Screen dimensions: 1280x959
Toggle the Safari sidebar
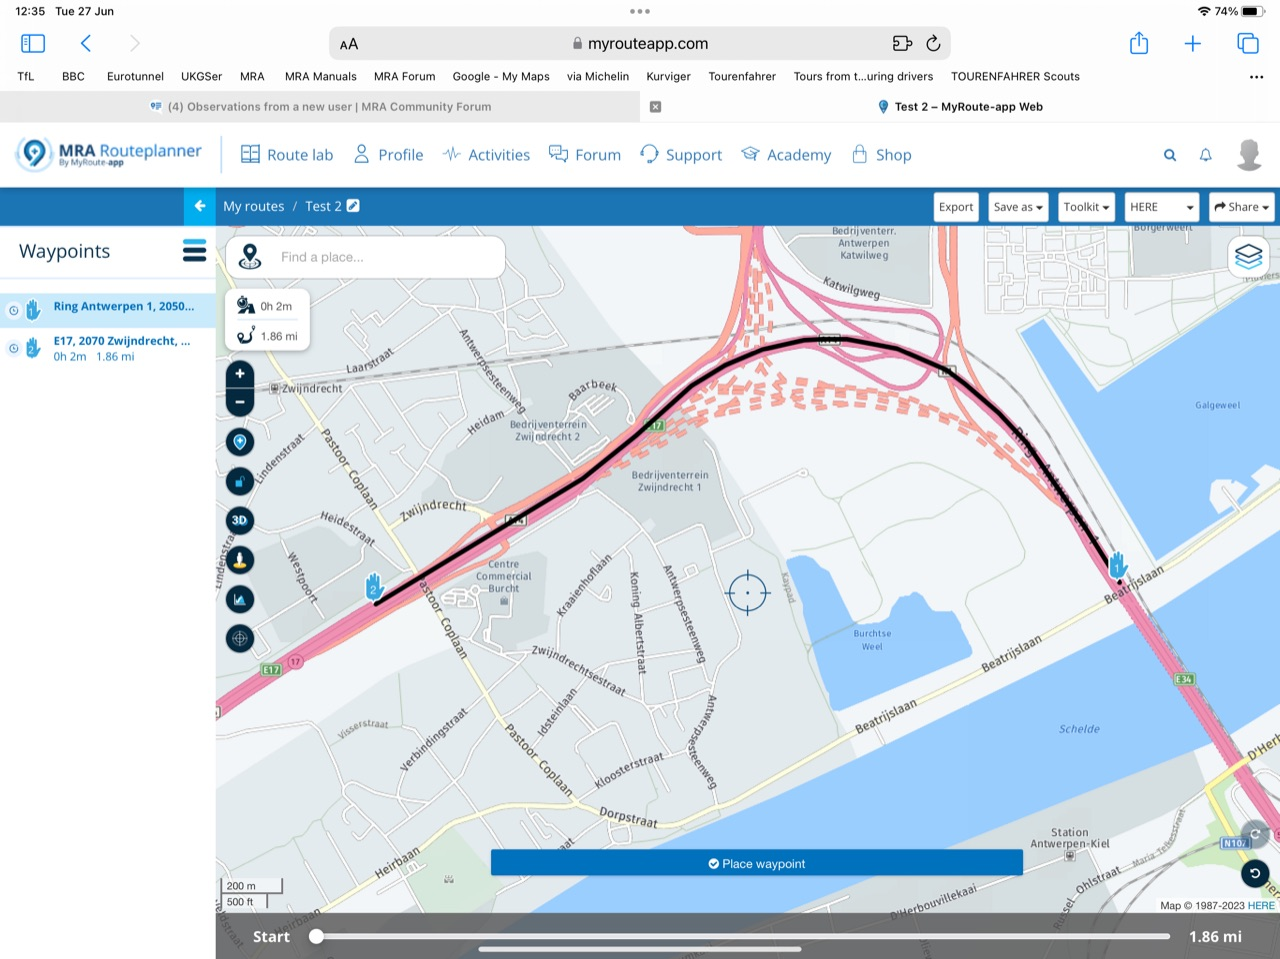[x=33, y=43]
